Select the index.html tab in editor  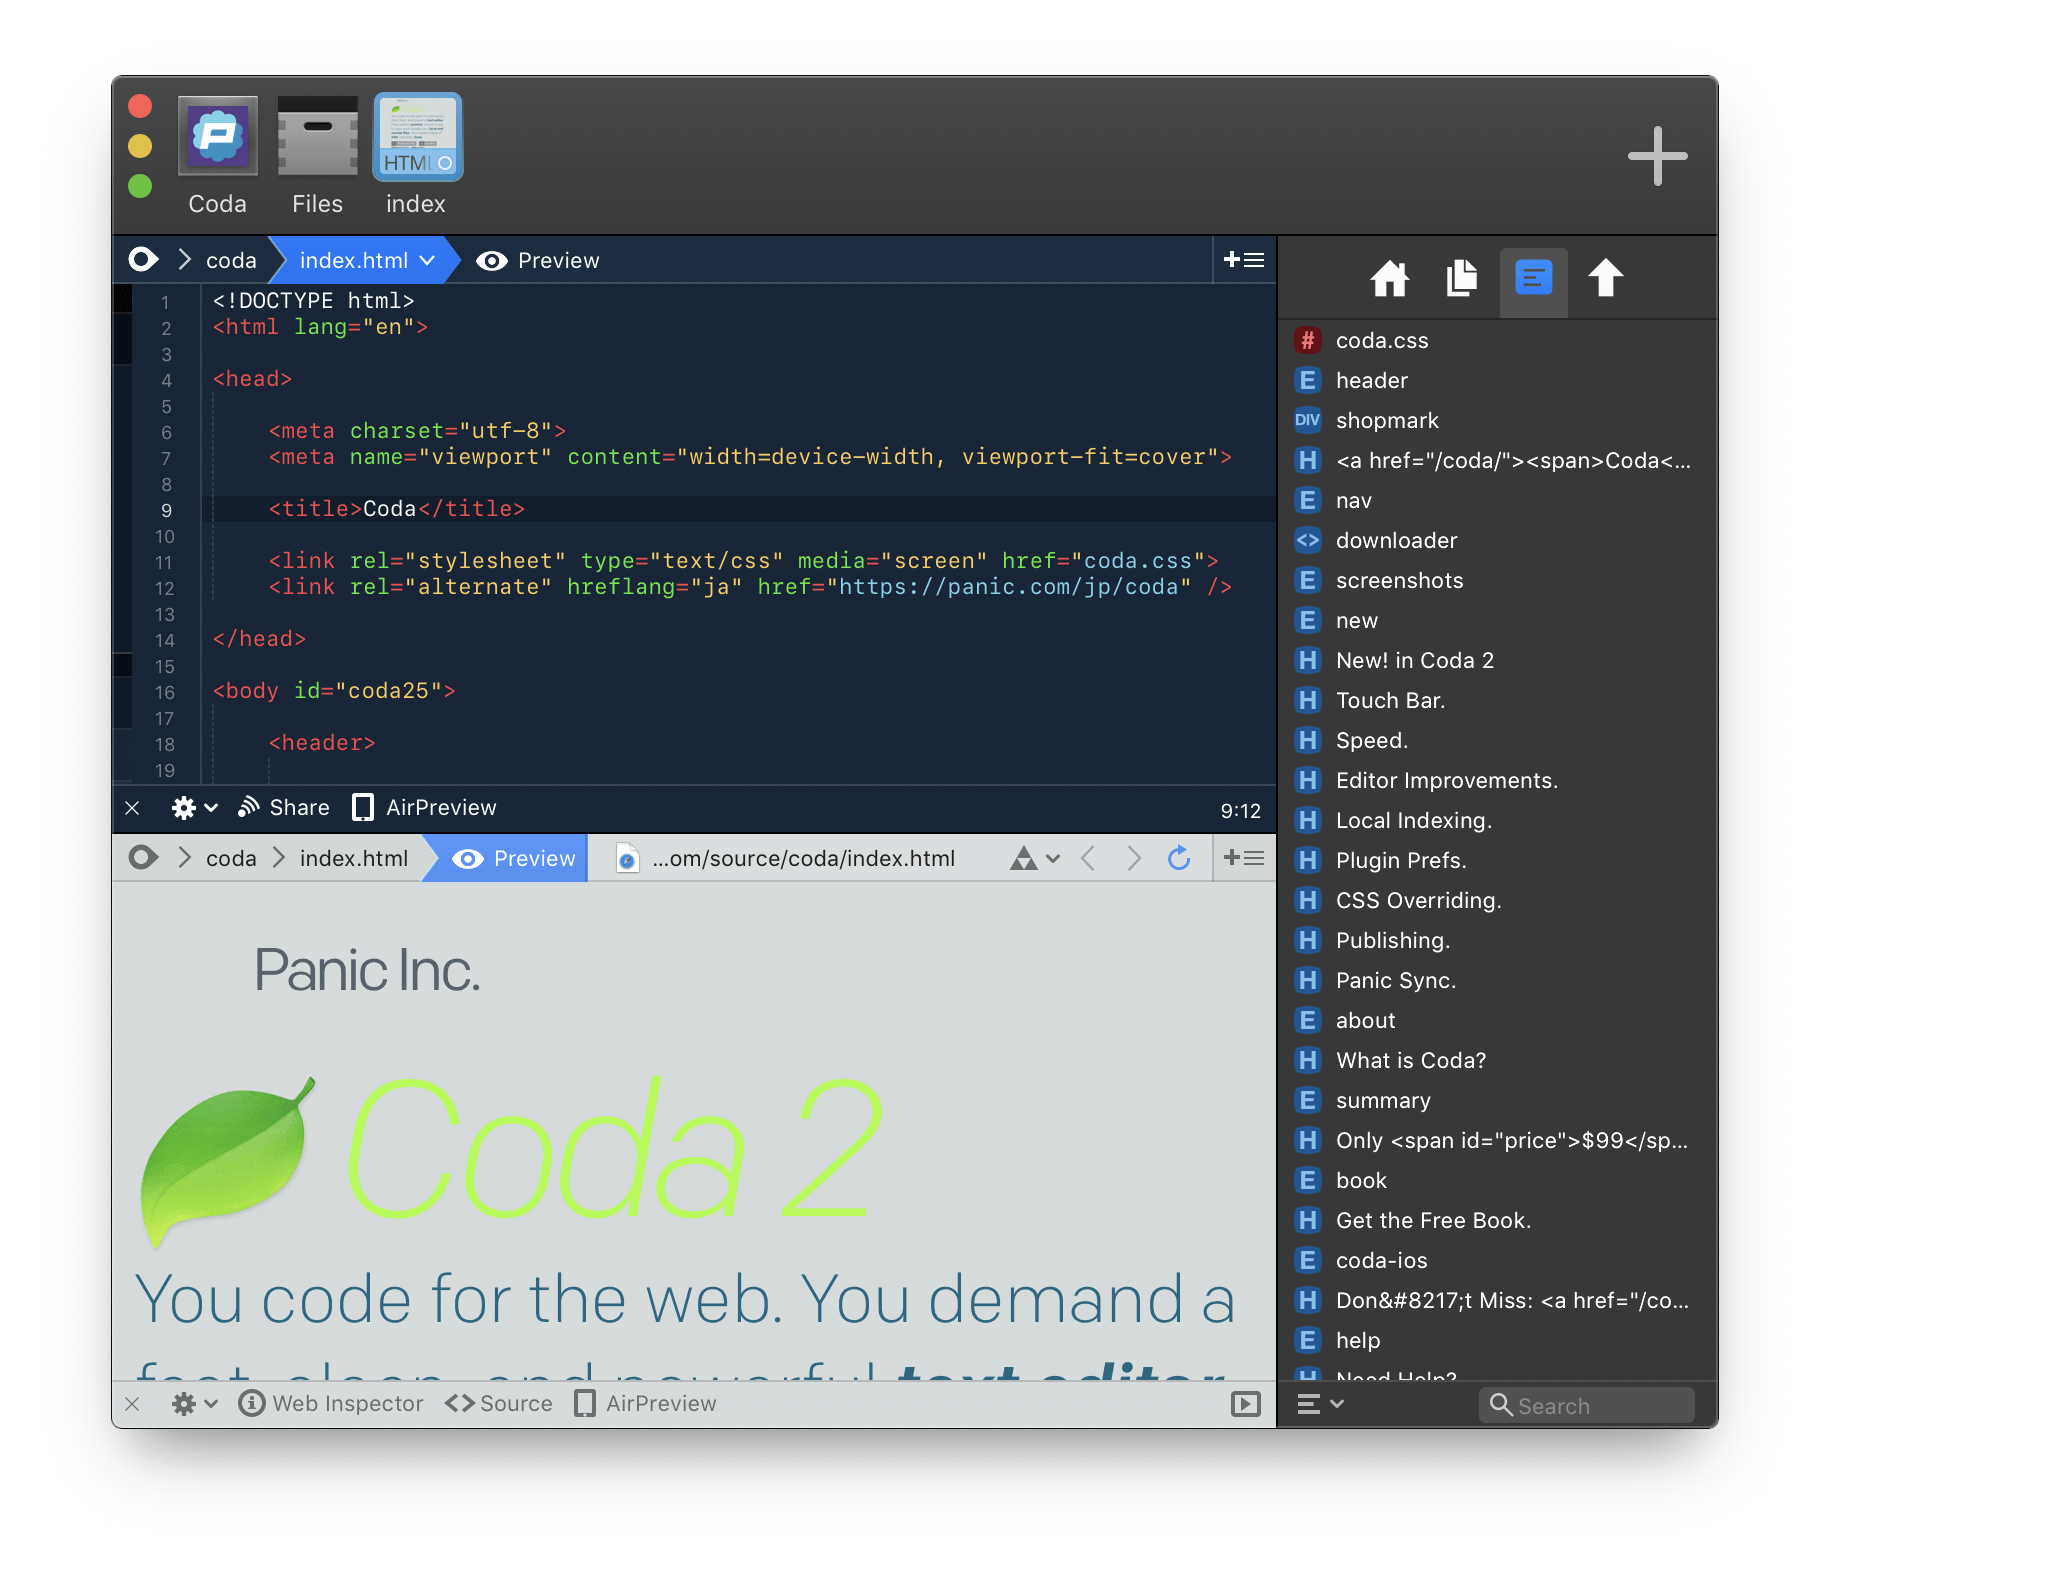point(356,260)
